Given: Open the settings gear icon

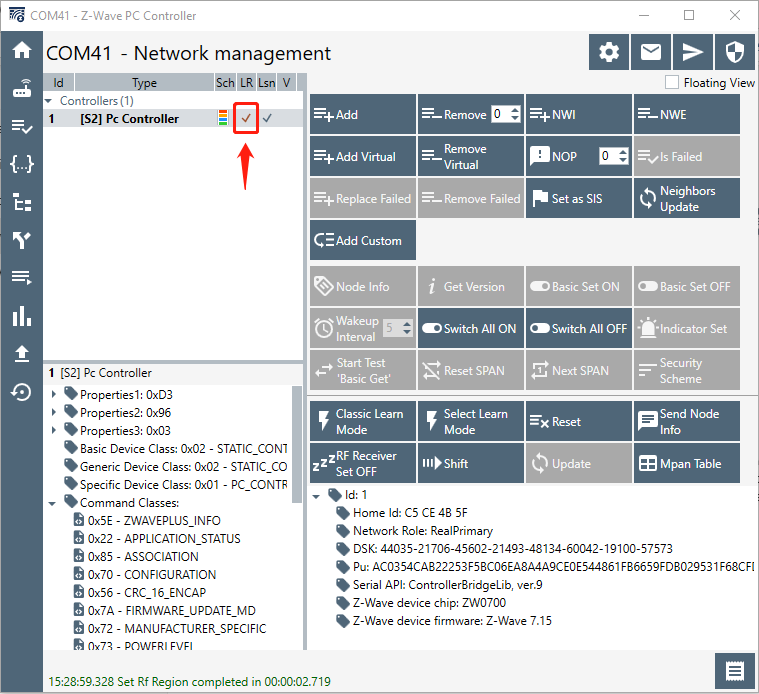Looking at the screenshot, I should point(608,52).
